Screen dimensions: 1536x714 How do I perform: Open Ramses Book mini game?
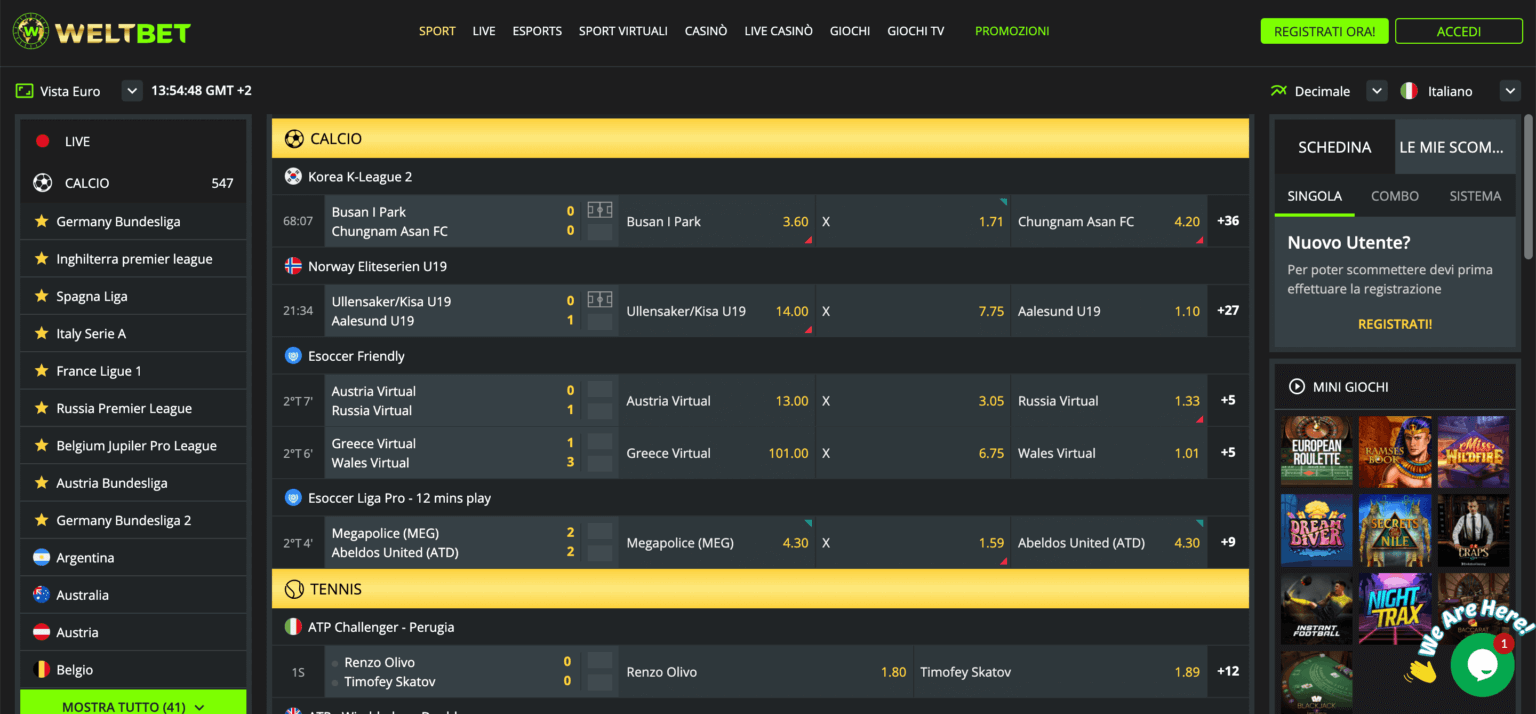pyautogui.click(x=1394, y=452)
